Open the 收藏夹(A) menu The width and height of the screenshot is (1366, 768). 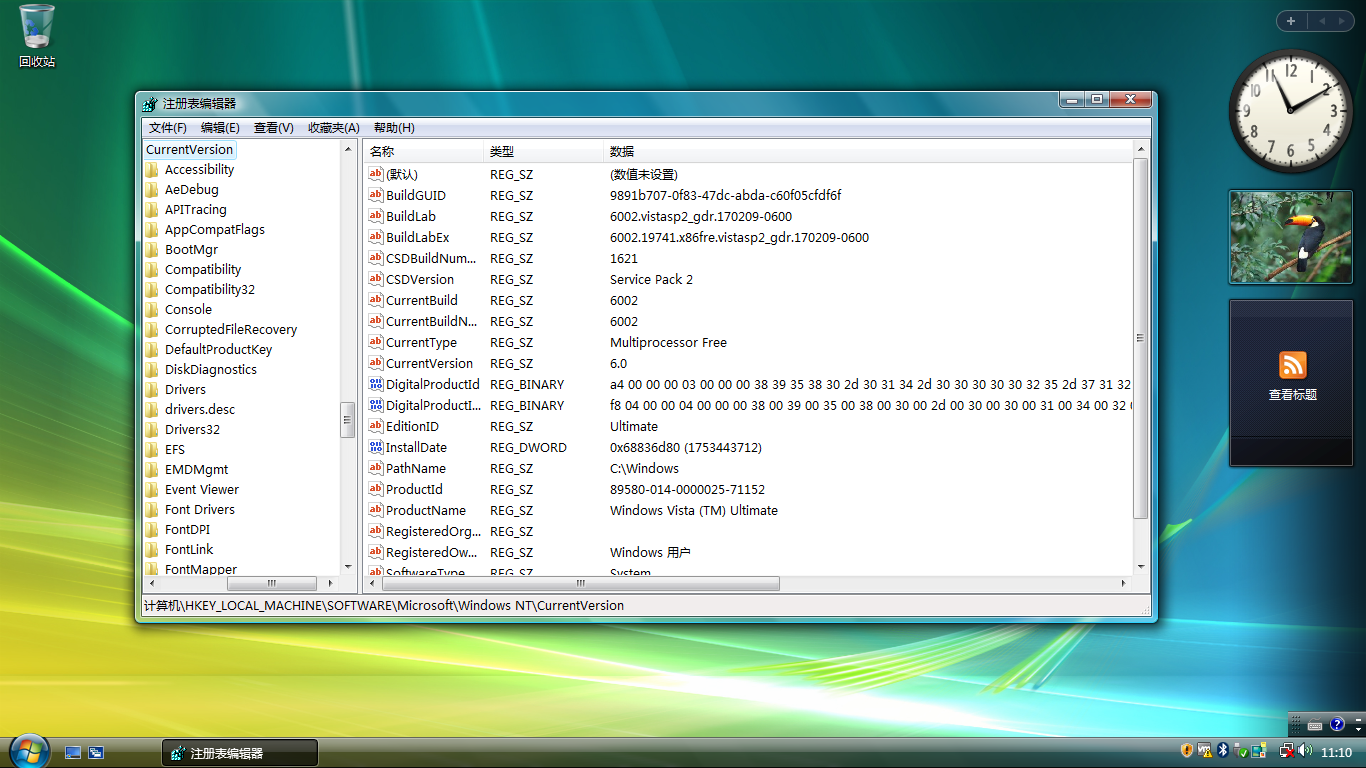point(334,127)
